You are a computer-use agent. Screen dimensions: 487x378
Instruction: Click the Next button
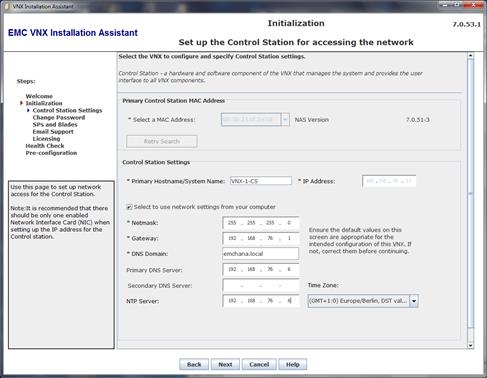[225, 364]
